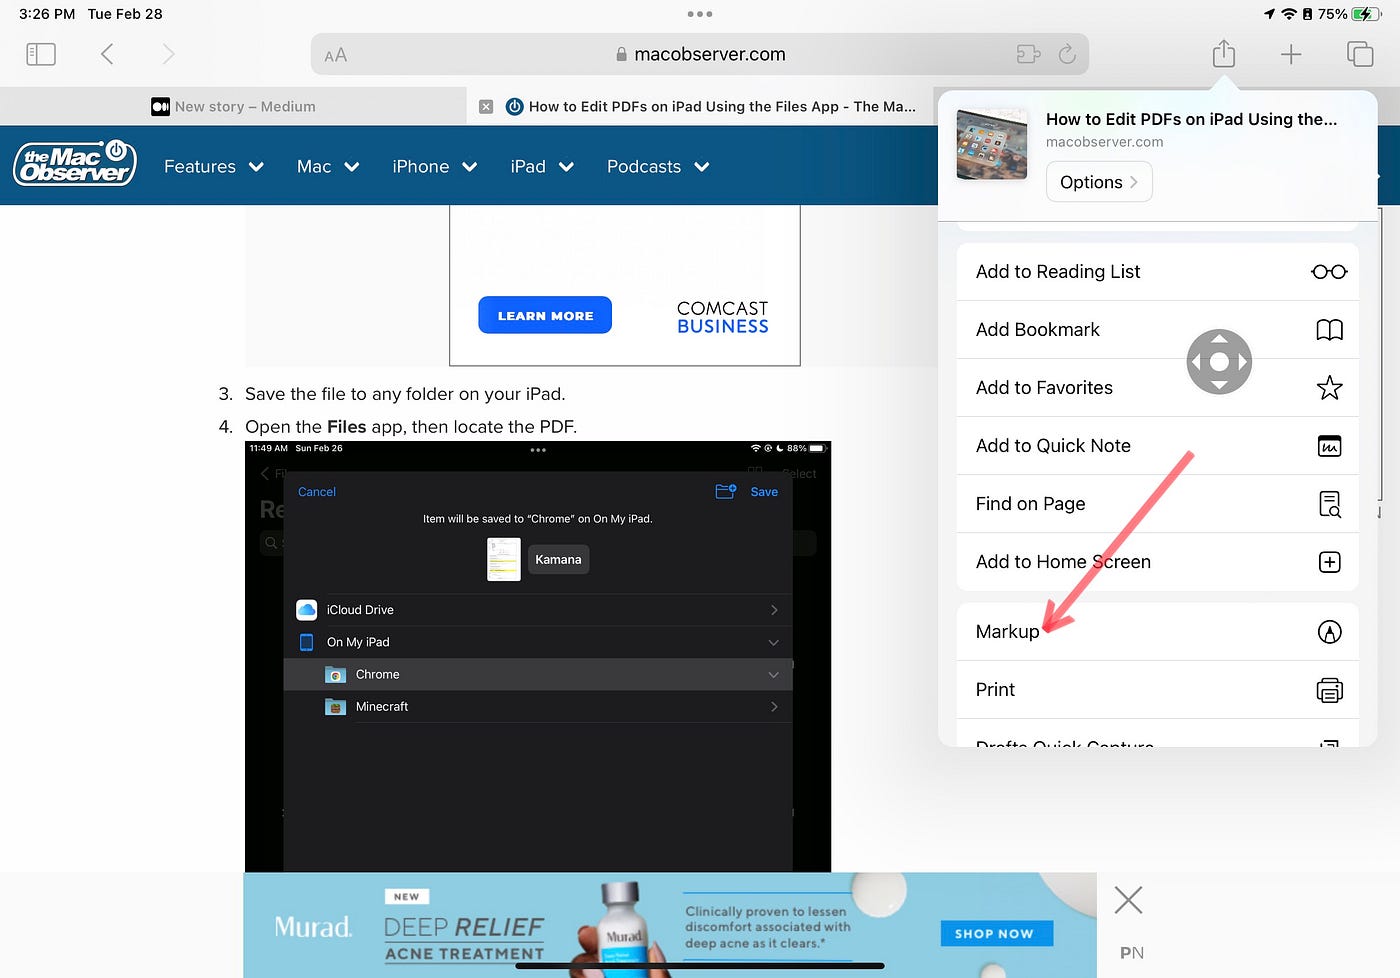Open The Mac Observer home logo

point(75,163)
